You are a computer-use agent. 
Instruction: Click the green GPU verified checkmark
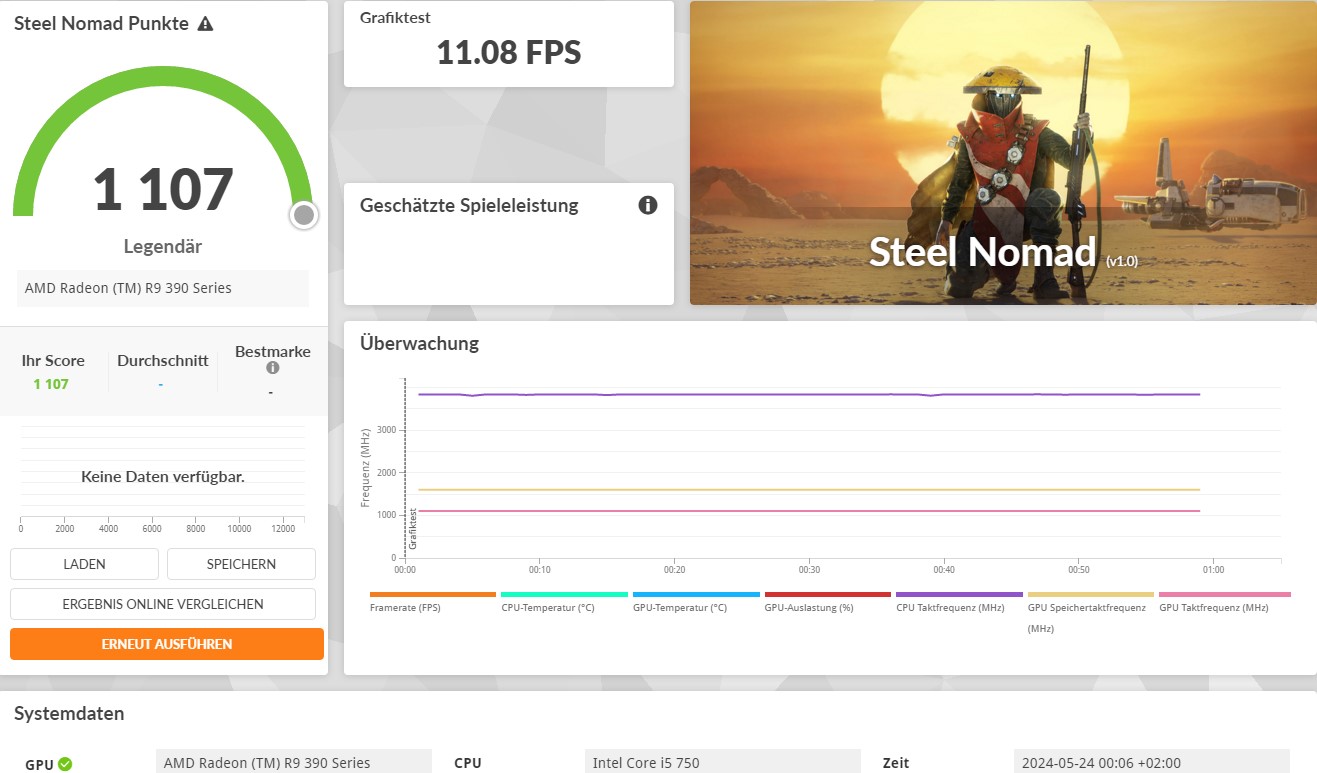(65, 764)
